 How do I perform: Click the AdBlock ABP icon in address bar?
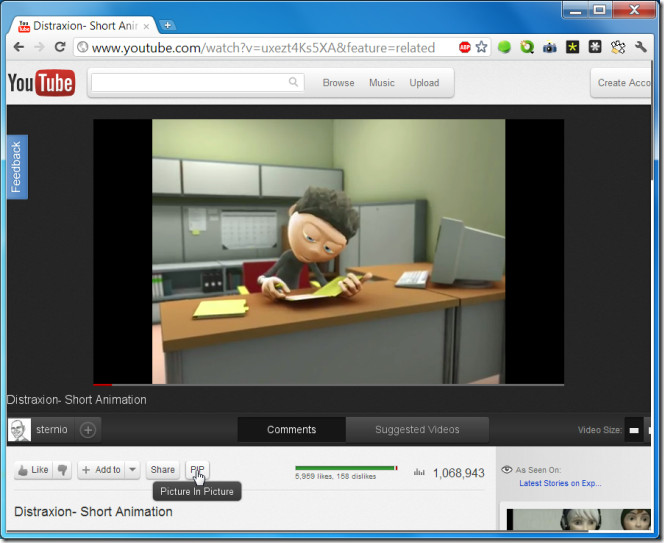coord(465,47)
